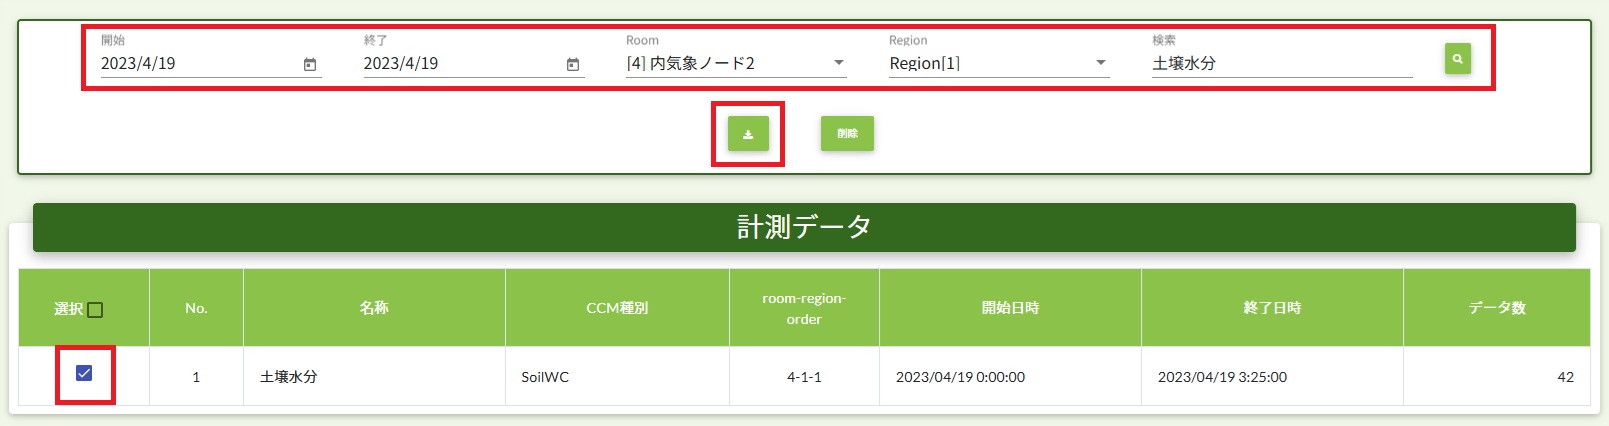The image size is (1609, 426).
Task: Click the 名称 column header
Action: (374, 308)
